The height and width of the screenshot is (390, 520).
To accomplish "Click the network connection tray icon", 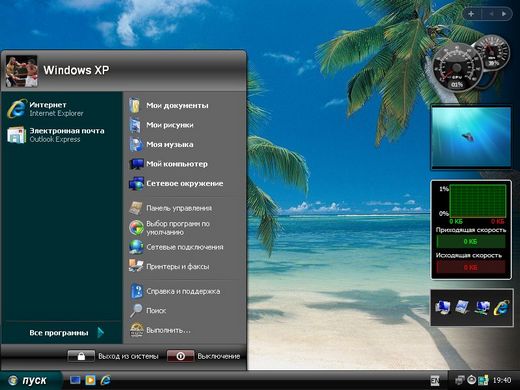I will point(460,380).
